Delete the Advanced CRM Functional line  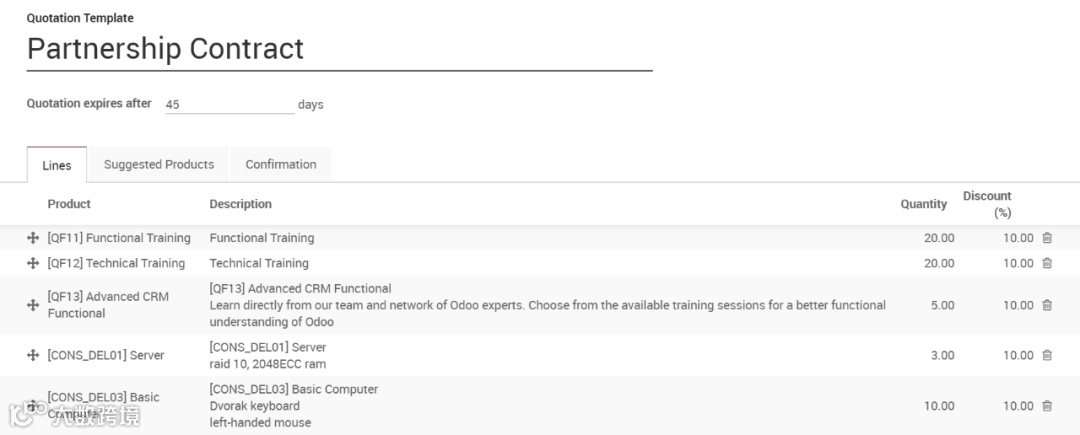click(x=1047, y=305)
